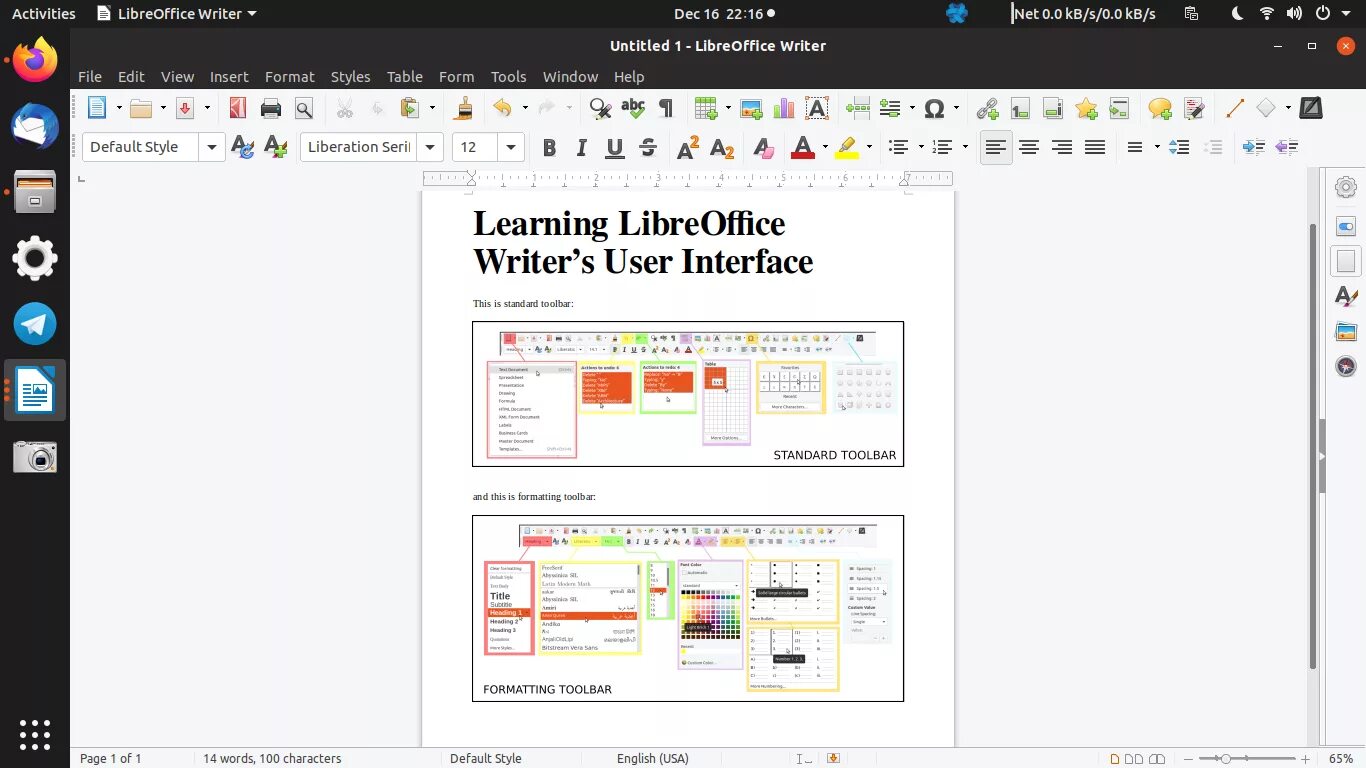Open the line spacing dropdown arrow
This screenshot has height=768, width=1366.
click(x=1157, y=148)
